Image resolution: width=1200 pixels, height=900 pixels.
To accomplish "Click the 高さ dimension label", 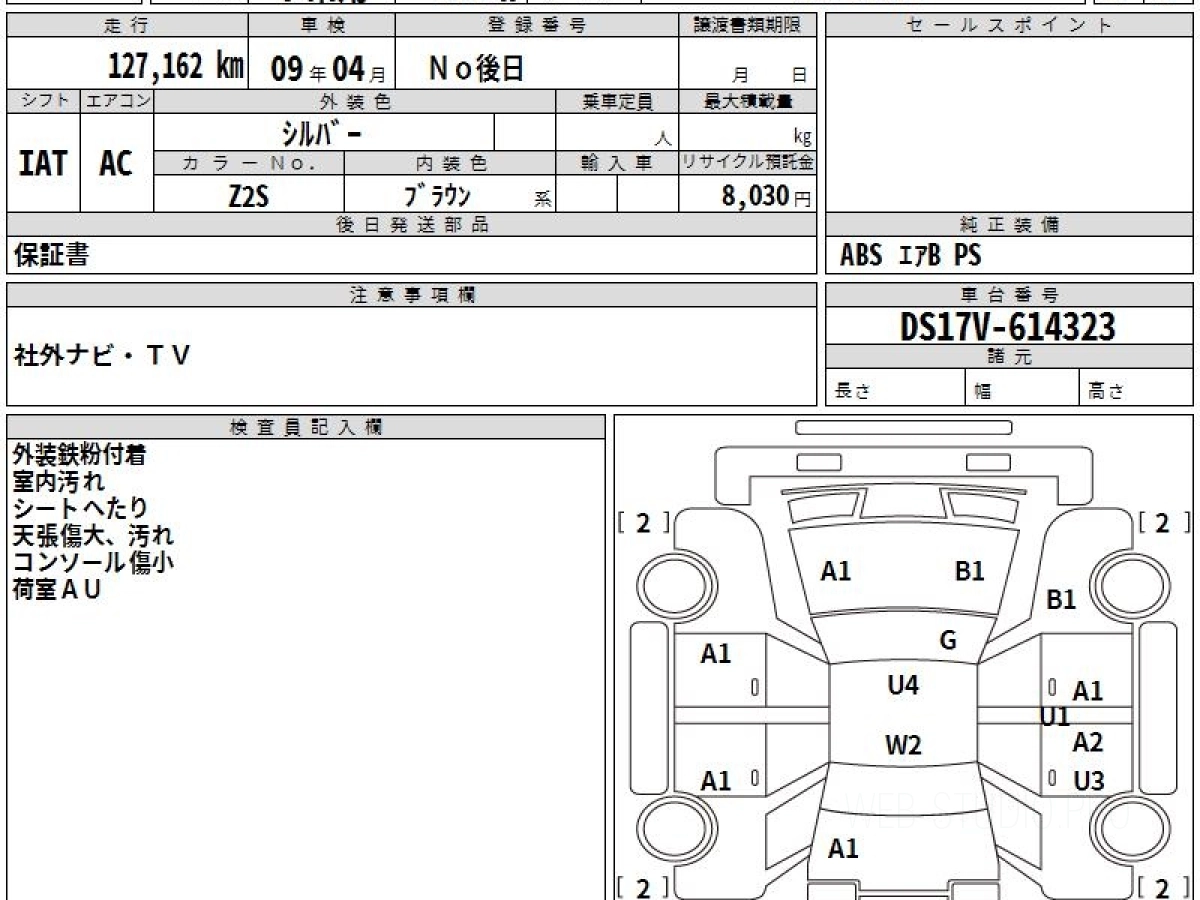I will click(1107, 392).
